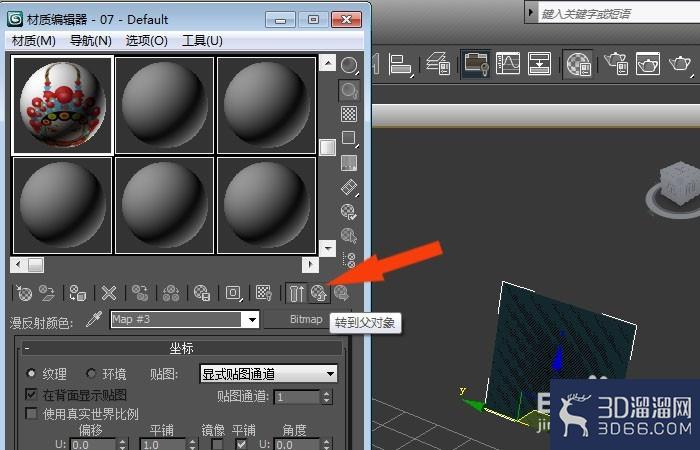Viewport: 700px width, 450px height.
Task: Open the 工具(U) menu
Action: (202, 41)
